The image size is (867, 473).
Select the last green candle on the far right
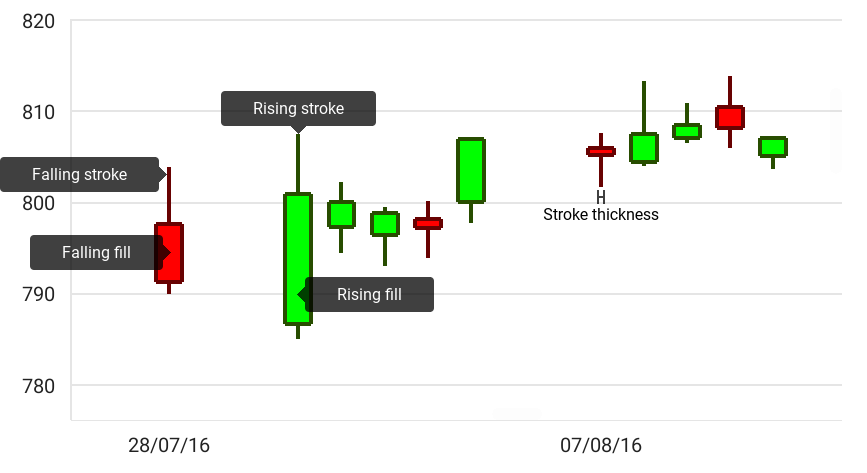tap(773, 147)
